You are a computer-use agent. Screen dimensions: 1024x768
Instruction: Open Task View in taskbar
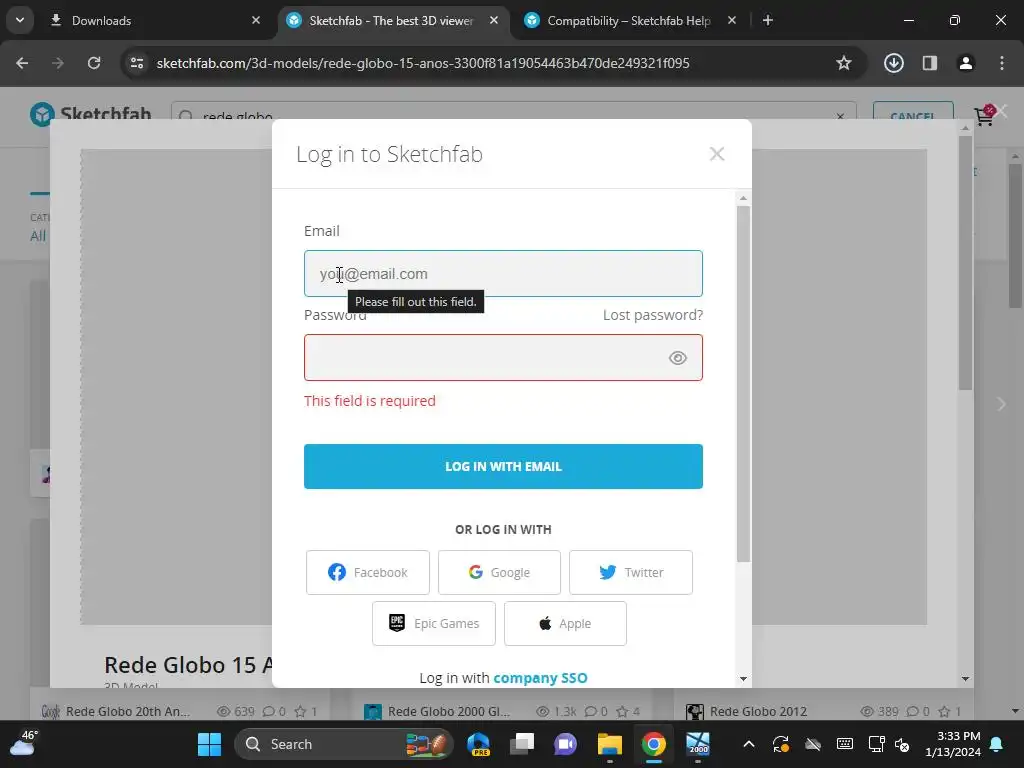tap(522, 744)
